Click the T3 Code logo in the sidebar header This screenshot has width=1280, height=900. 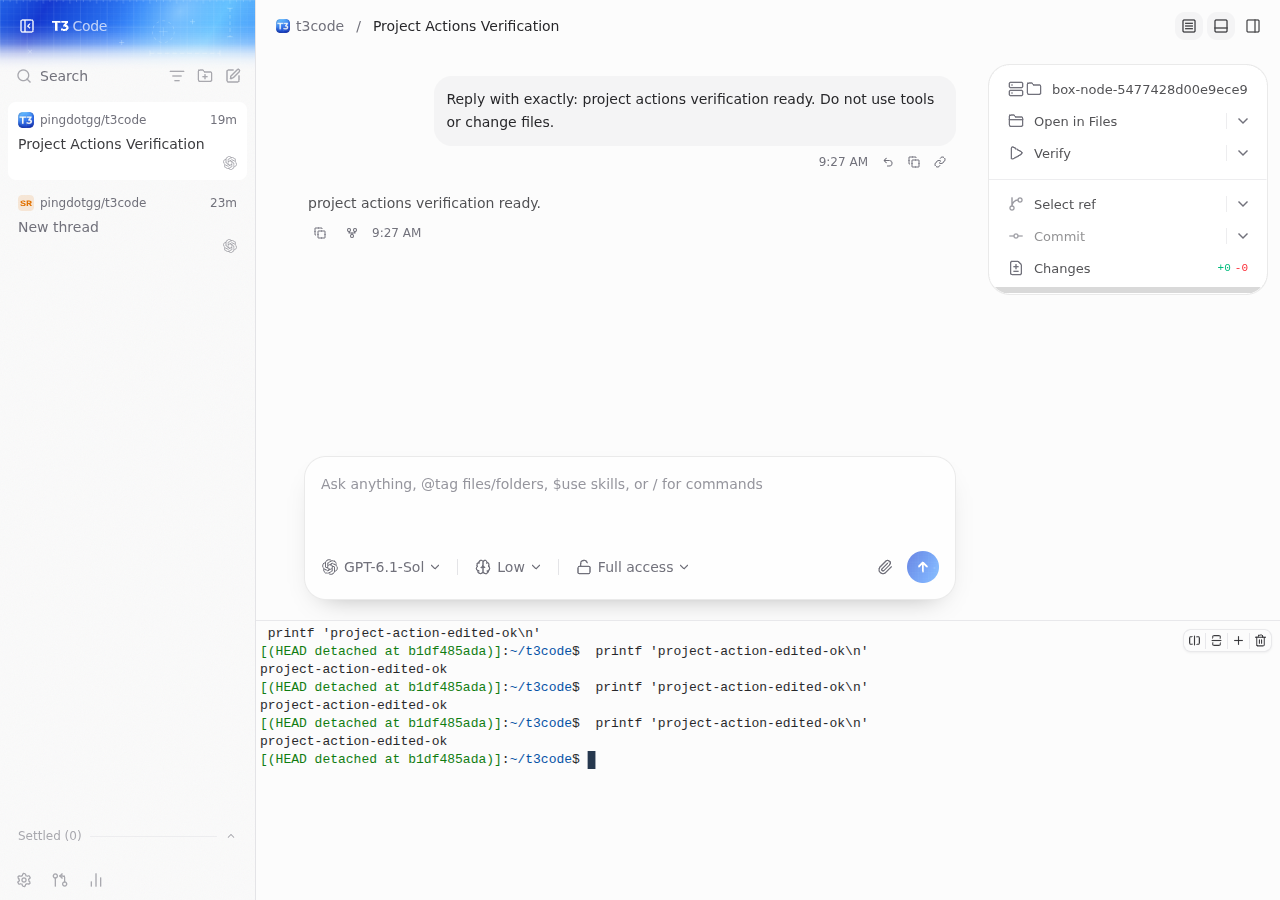pyautogui.click(x=79, y=26)
